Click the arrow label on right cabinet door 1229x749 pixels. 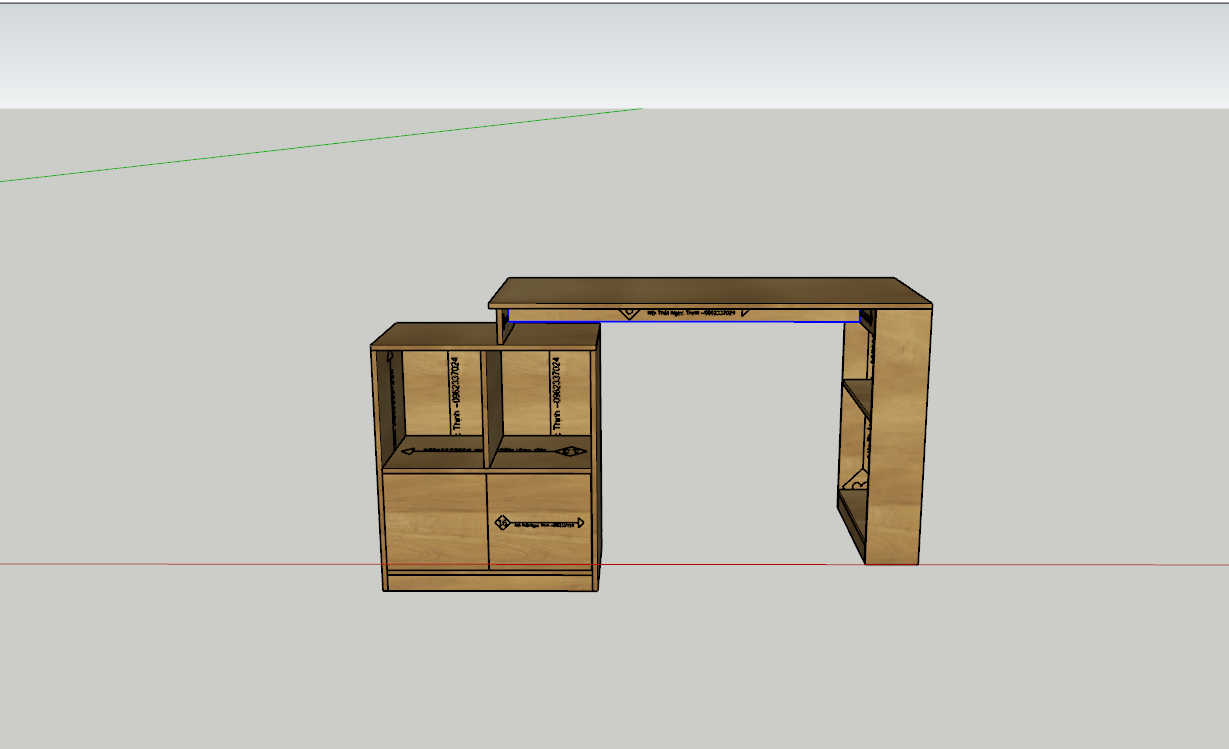(x=540, y=522)
